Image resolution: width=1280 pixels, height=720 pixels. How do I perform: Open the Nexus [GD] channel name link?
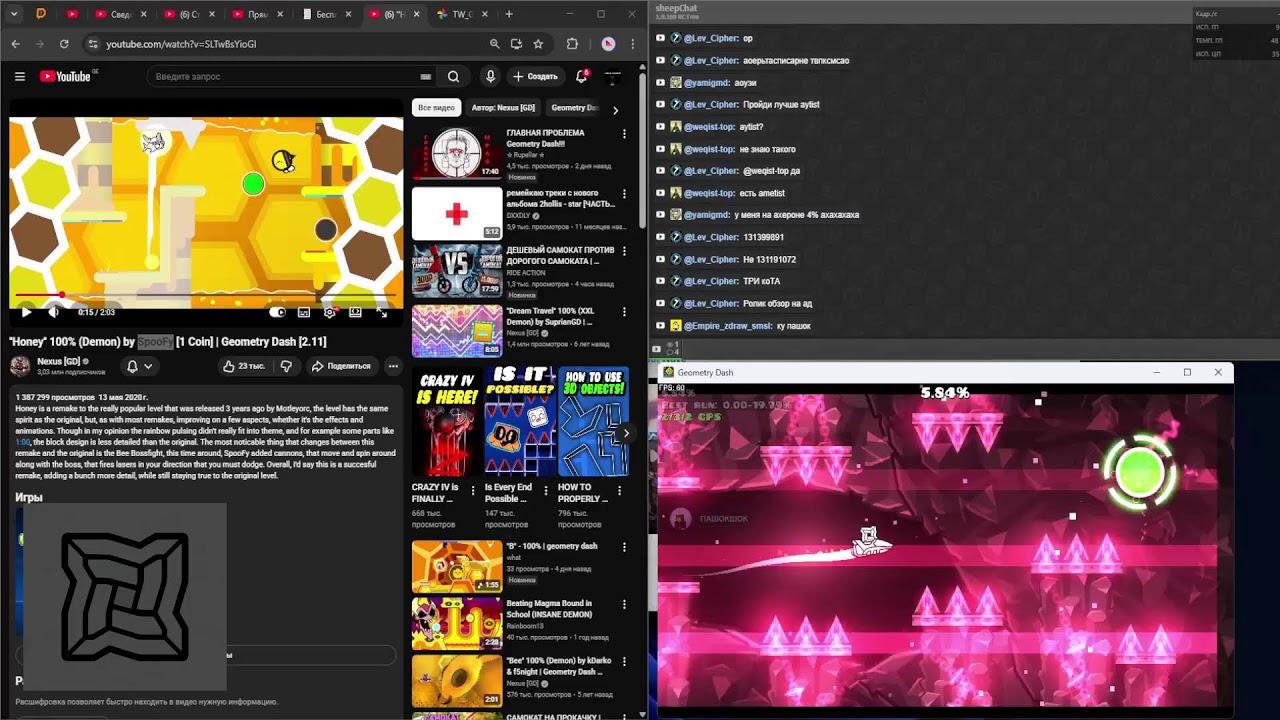(59, 361)
